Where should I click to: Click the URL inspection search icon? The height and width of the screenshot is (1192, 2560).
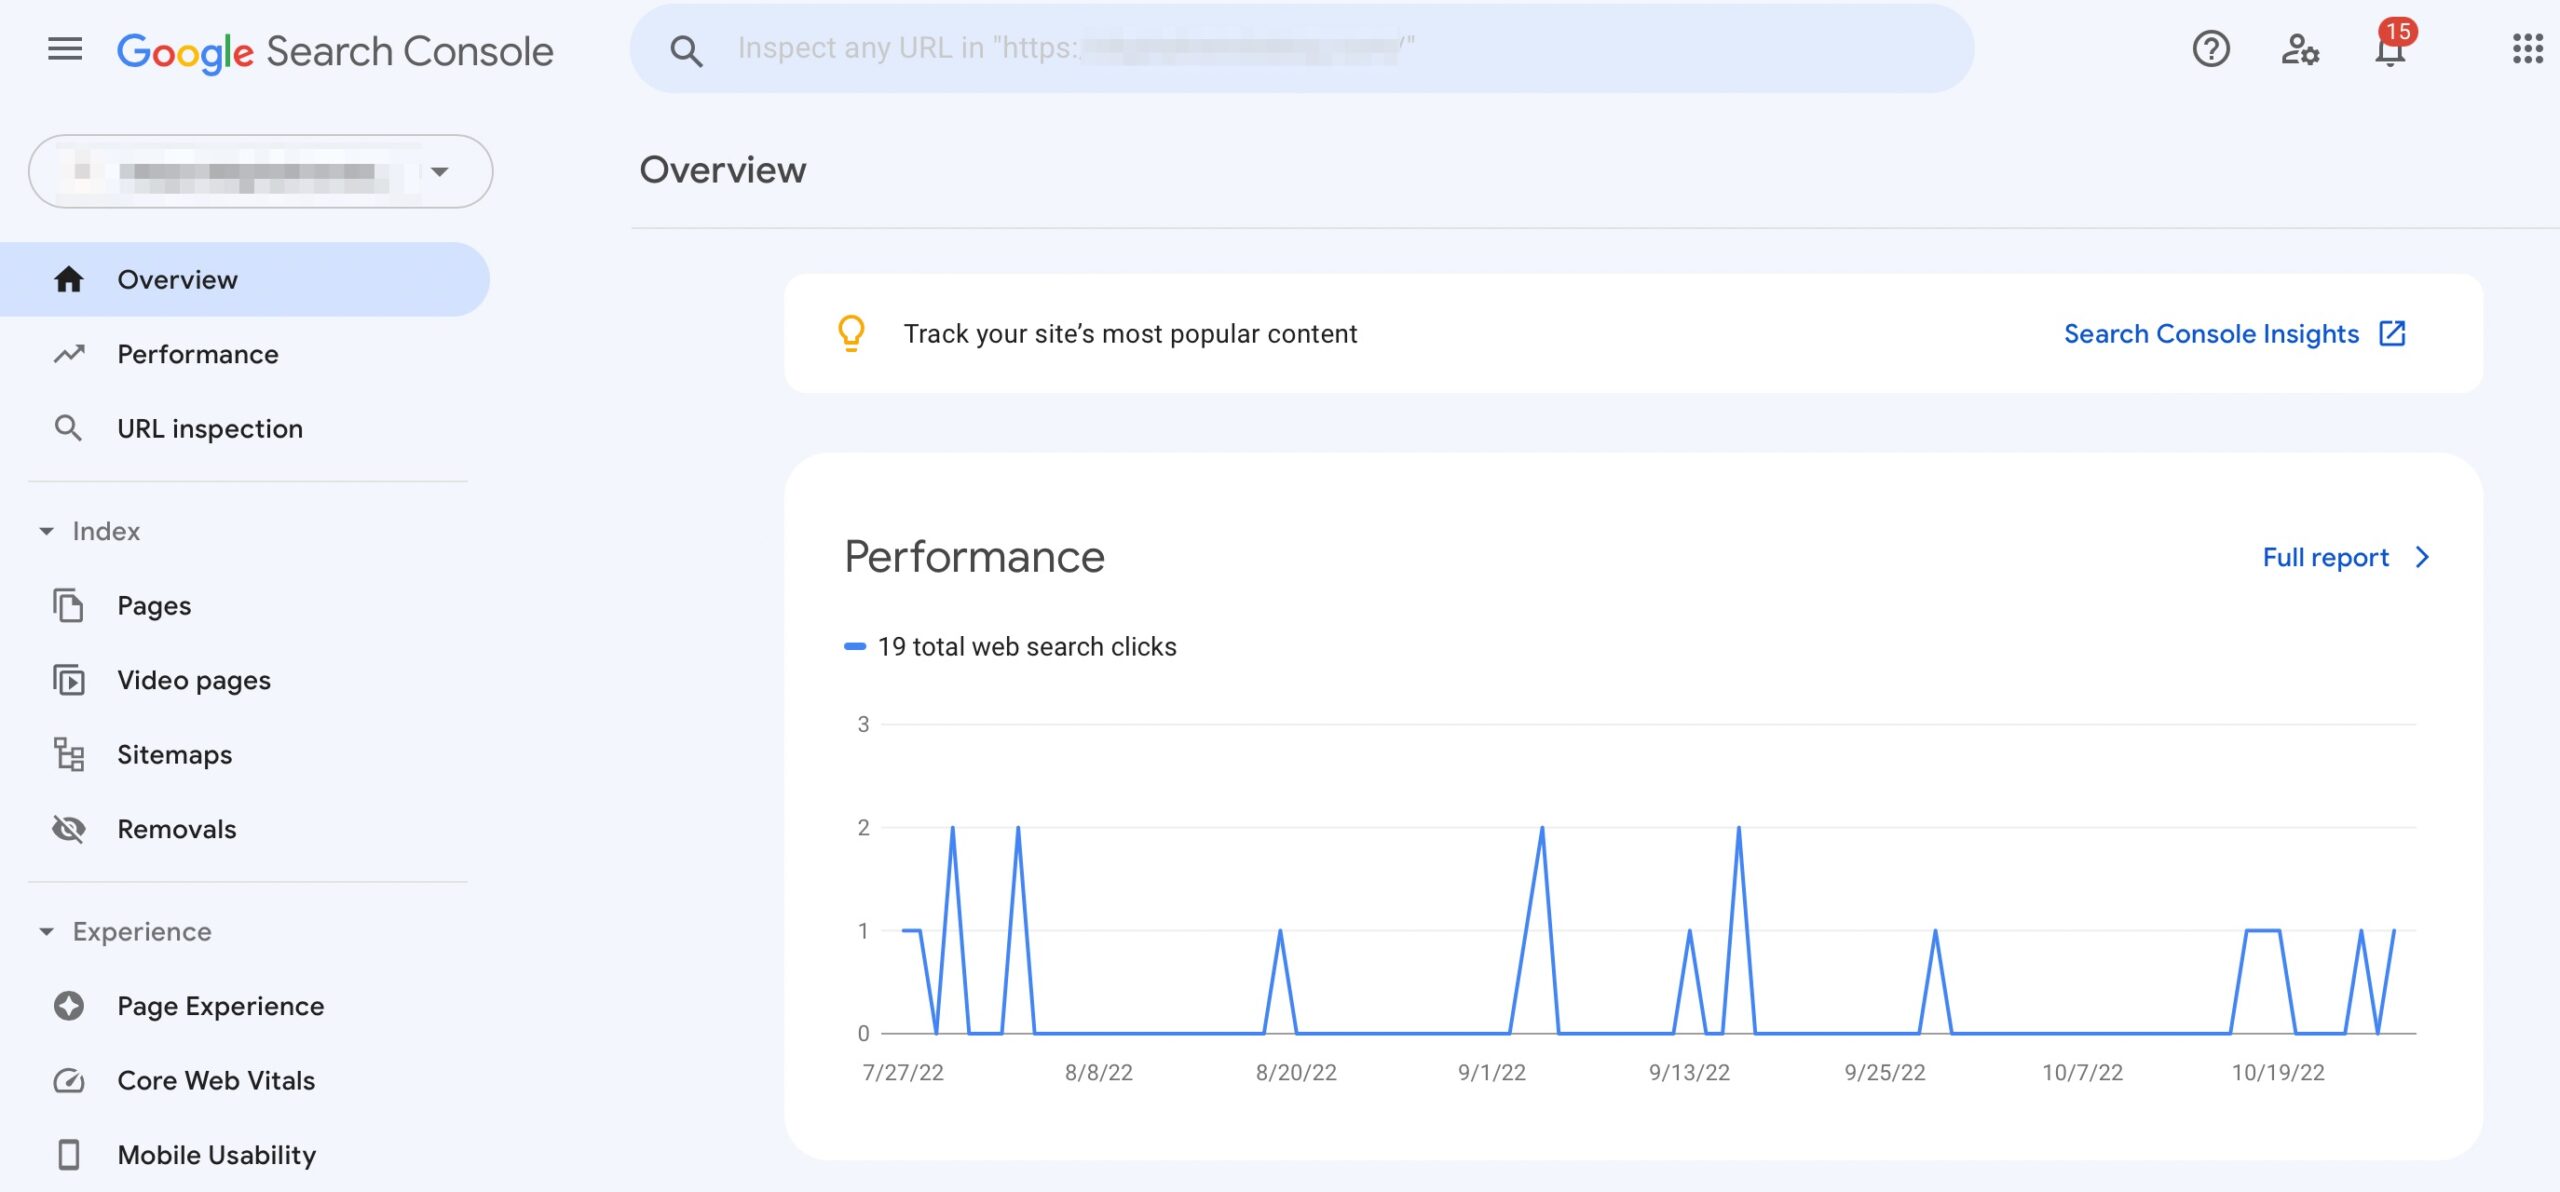67,429
